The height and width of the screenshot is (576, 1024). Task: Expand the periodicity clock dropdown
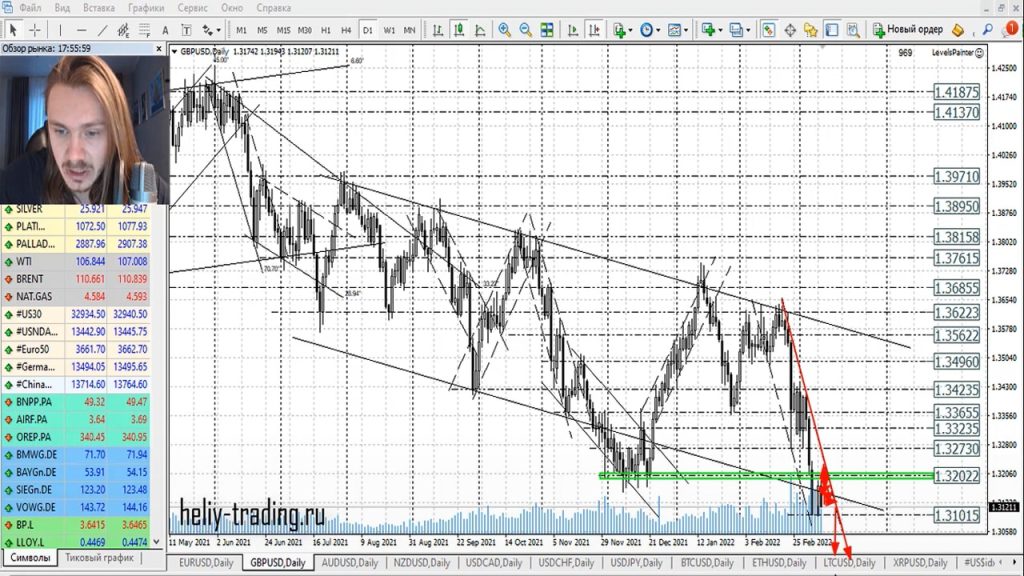tap(651, 30)
